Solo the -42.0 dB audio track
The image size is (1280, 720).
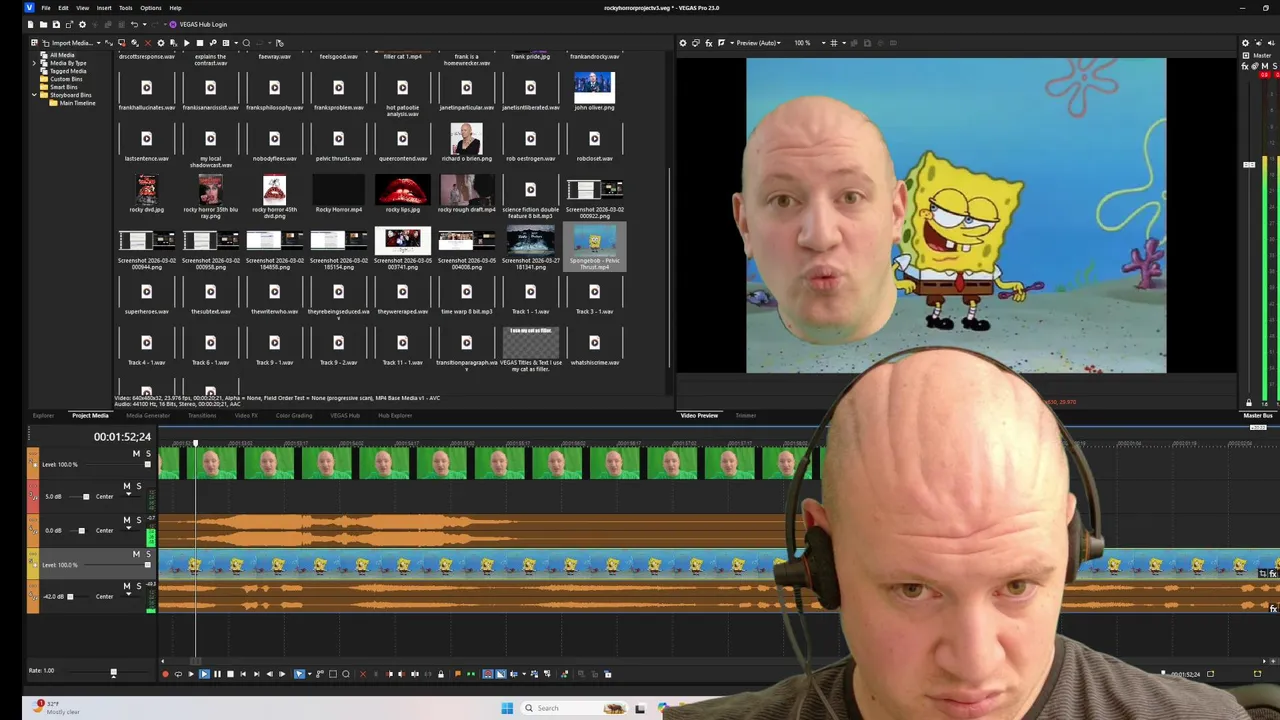[x=139, y=586]
